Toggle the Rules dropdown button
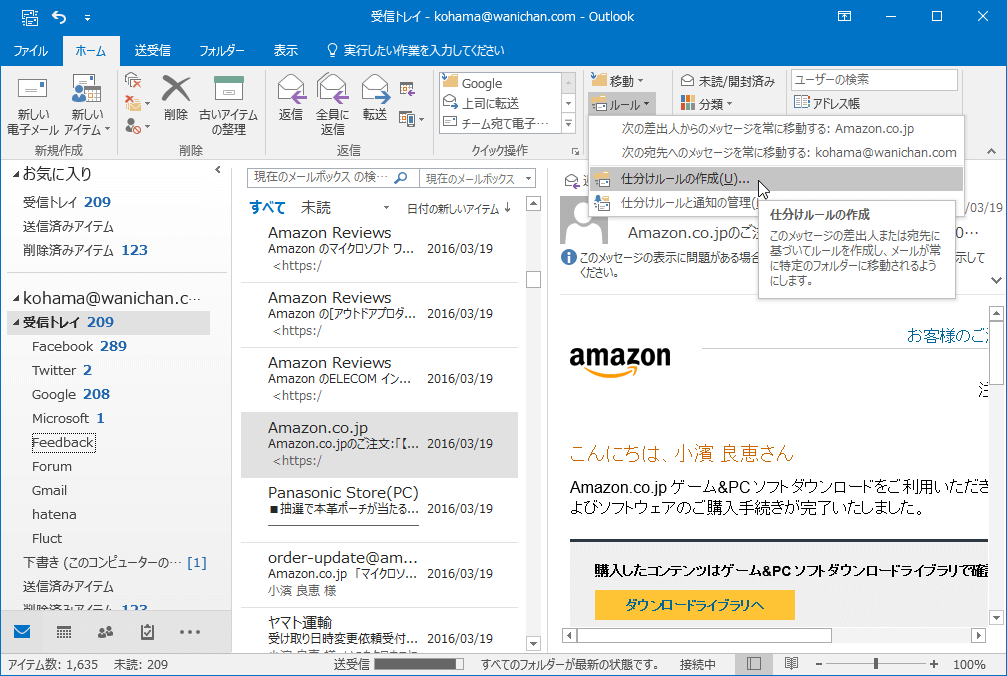 [621, 104]
